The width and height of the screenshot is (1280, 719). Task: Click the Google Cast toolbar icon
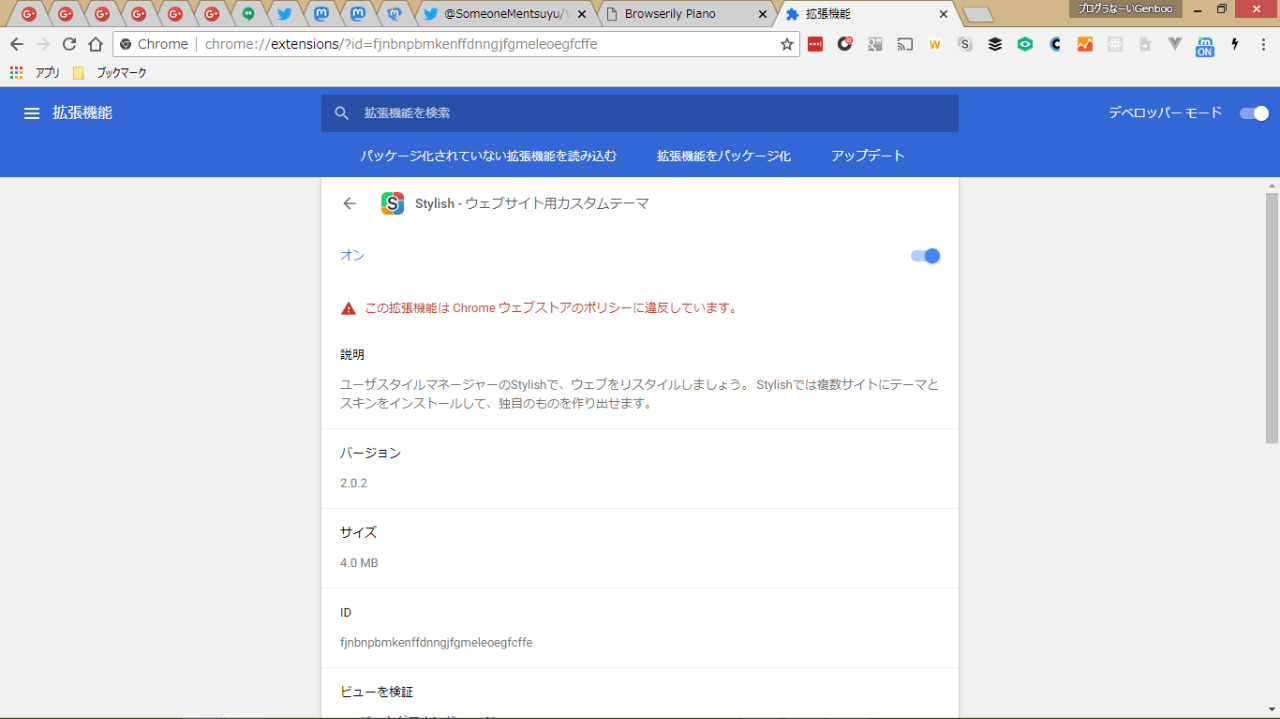pos(905,44)
